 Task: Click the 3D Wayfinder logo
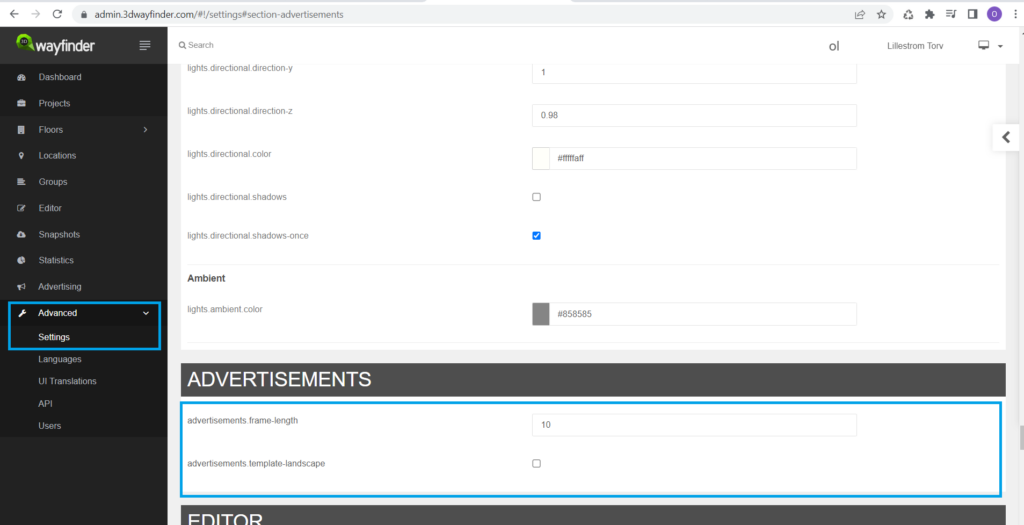tap(56, 44)
